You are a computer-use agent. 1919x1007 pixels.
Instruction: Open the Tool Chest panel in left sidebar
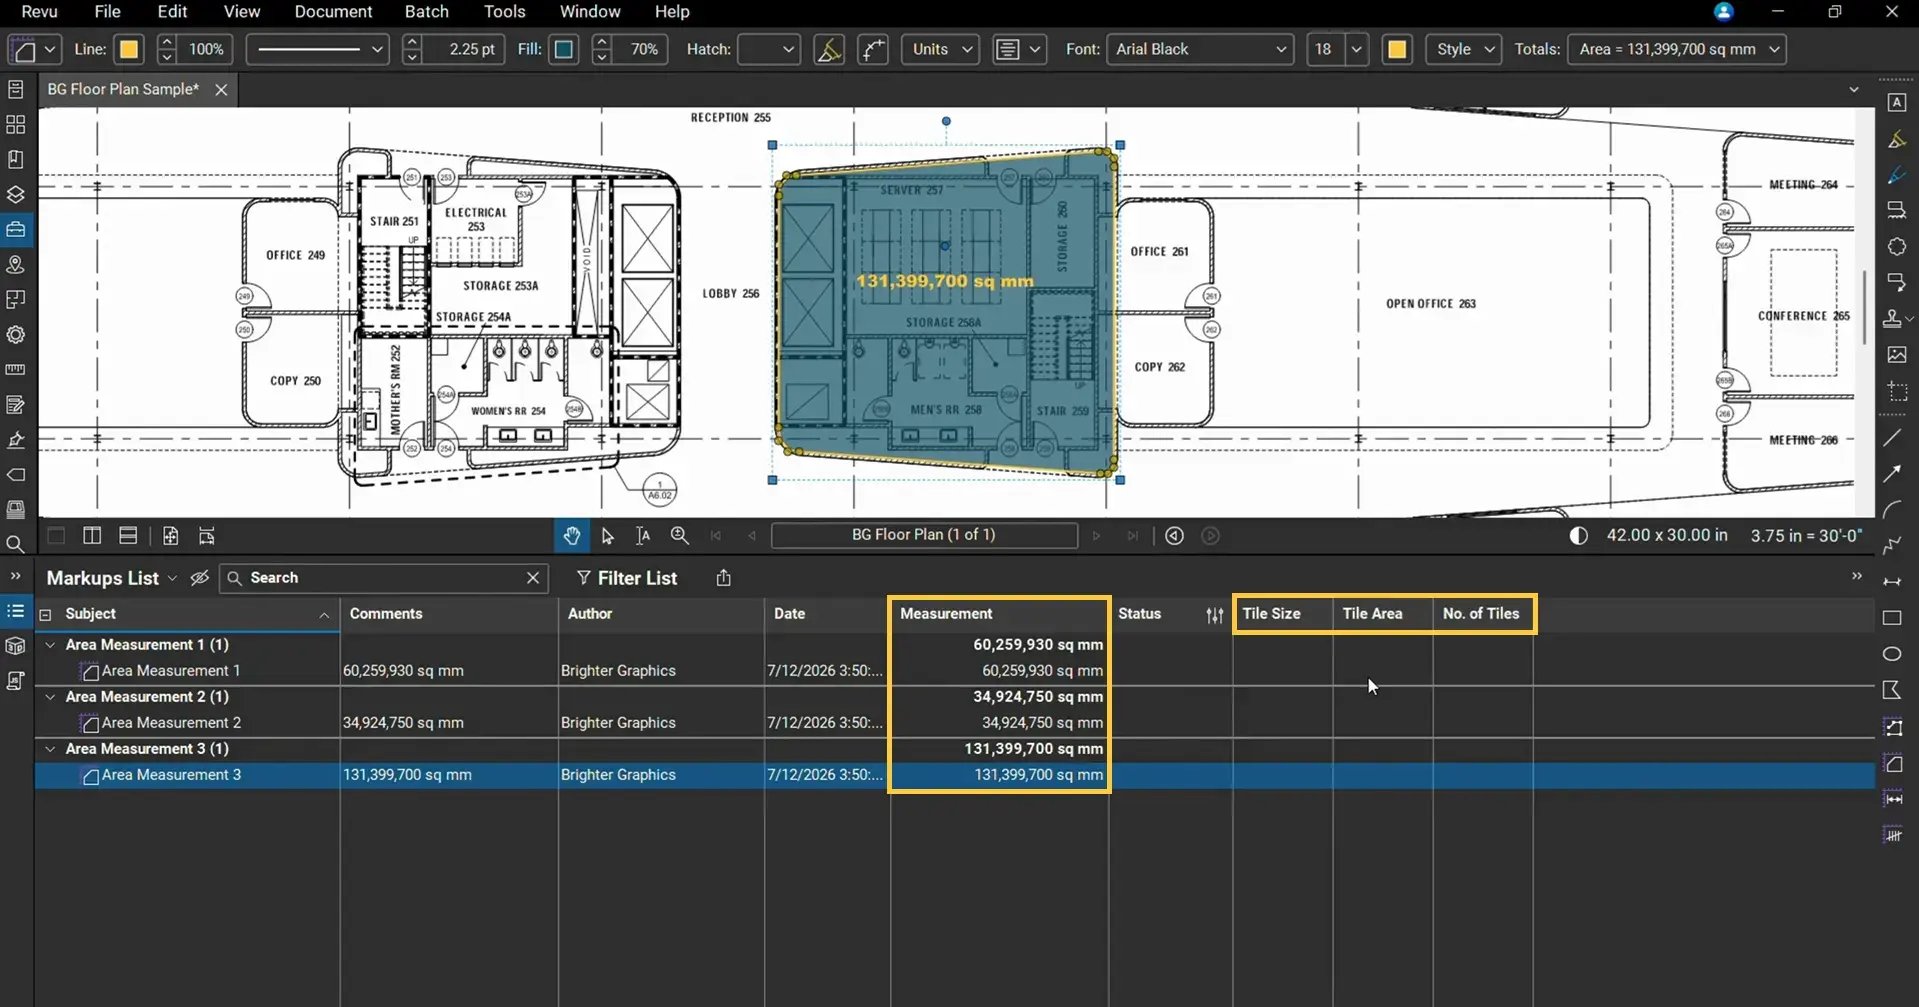pyautogui.click(x=15, y=229)
